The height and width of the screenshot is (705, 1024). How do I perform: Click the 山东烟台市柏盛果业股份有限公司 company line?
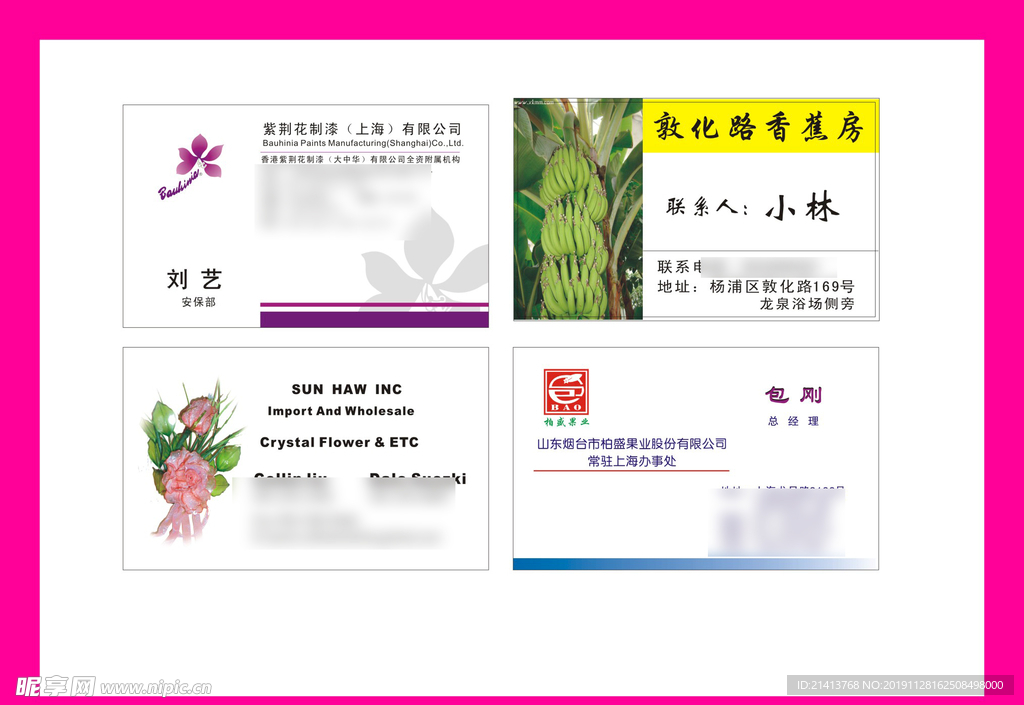tap(631, 444)
